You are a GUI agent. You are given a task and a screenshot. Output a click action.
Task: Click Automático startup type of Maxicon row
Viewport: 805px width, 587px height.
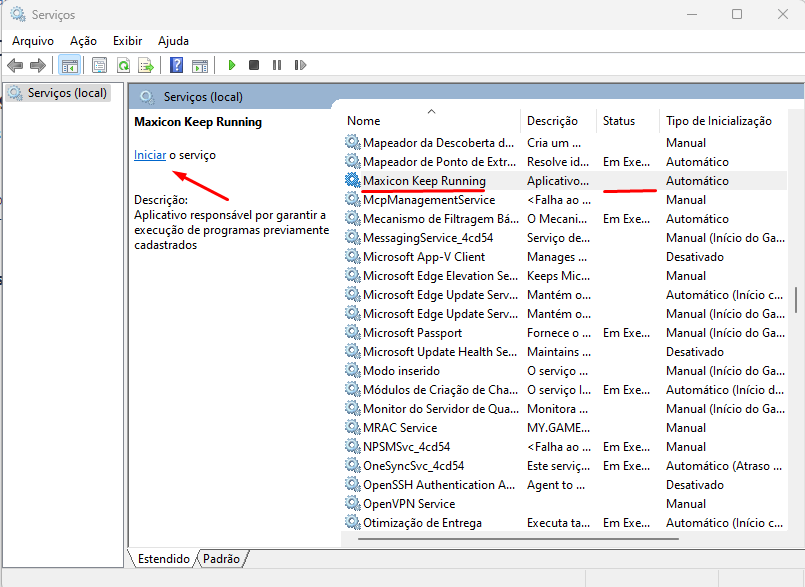(x=697, y=180)
